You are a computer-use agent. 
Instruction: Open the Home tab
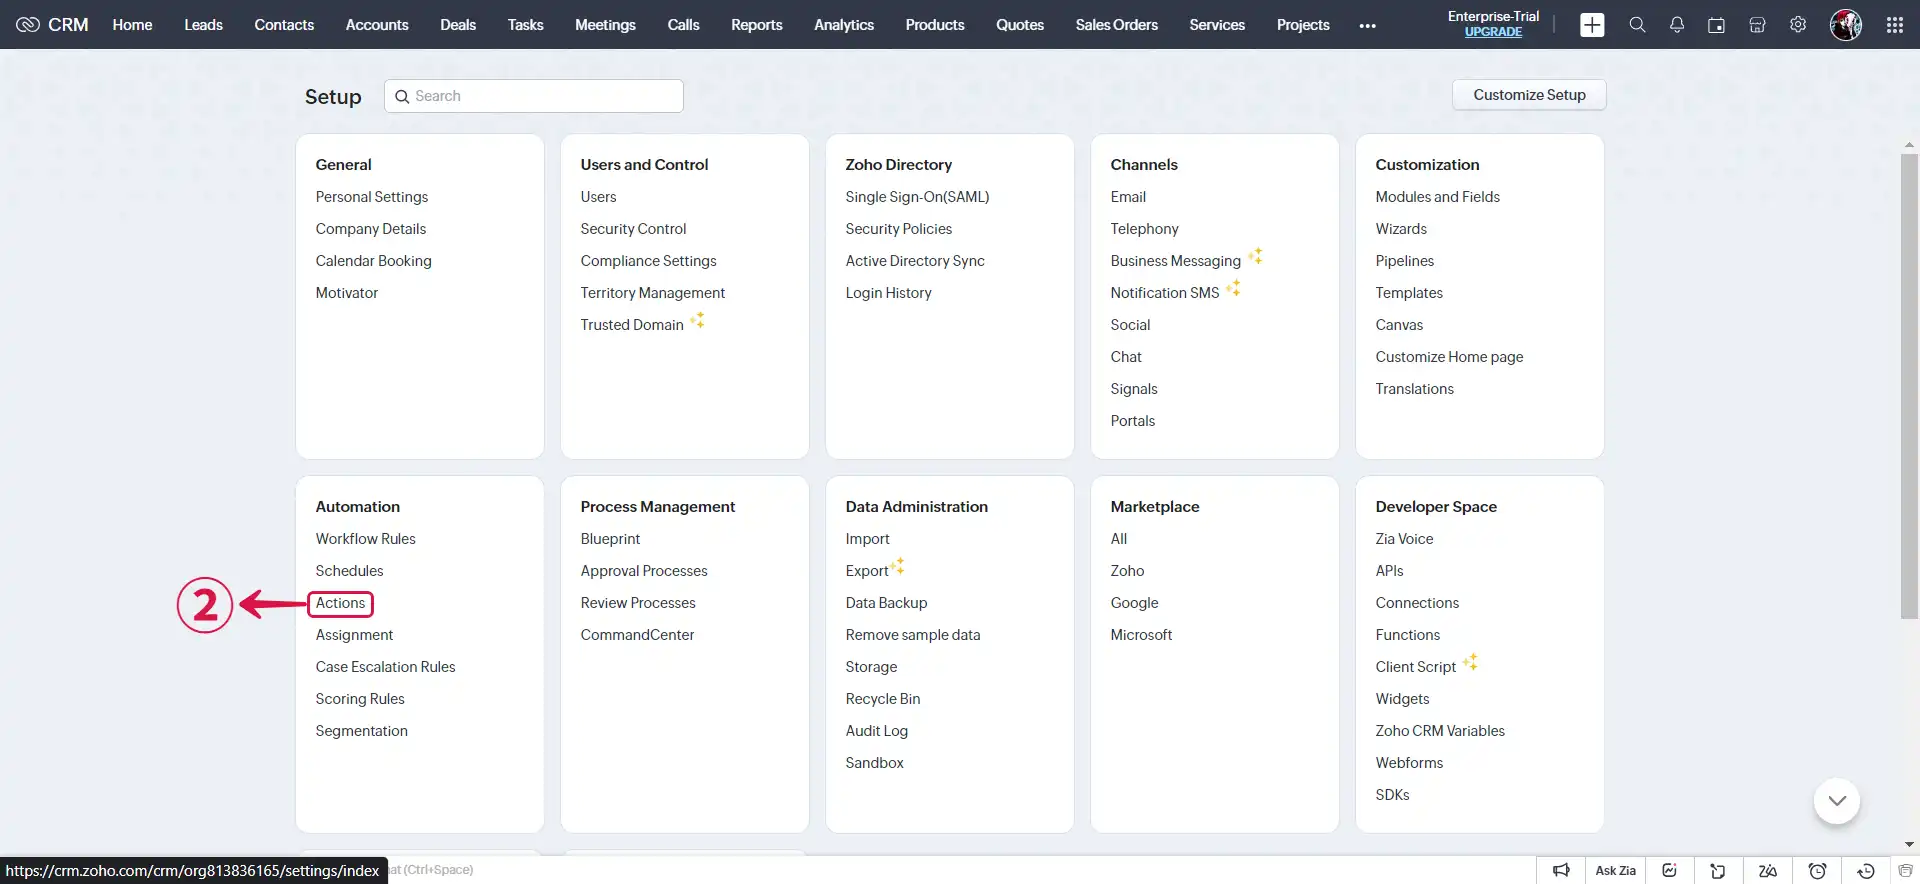[132, 25]
